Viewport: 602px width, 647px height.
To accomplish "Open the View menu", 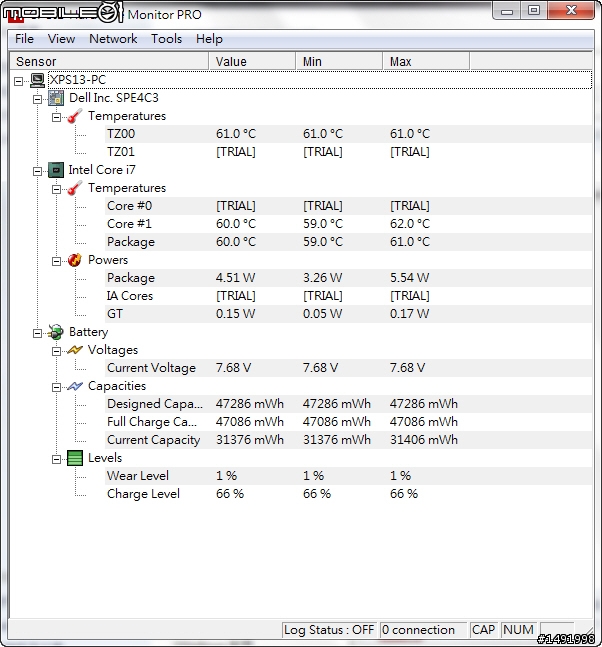I will tap(61, 39).
